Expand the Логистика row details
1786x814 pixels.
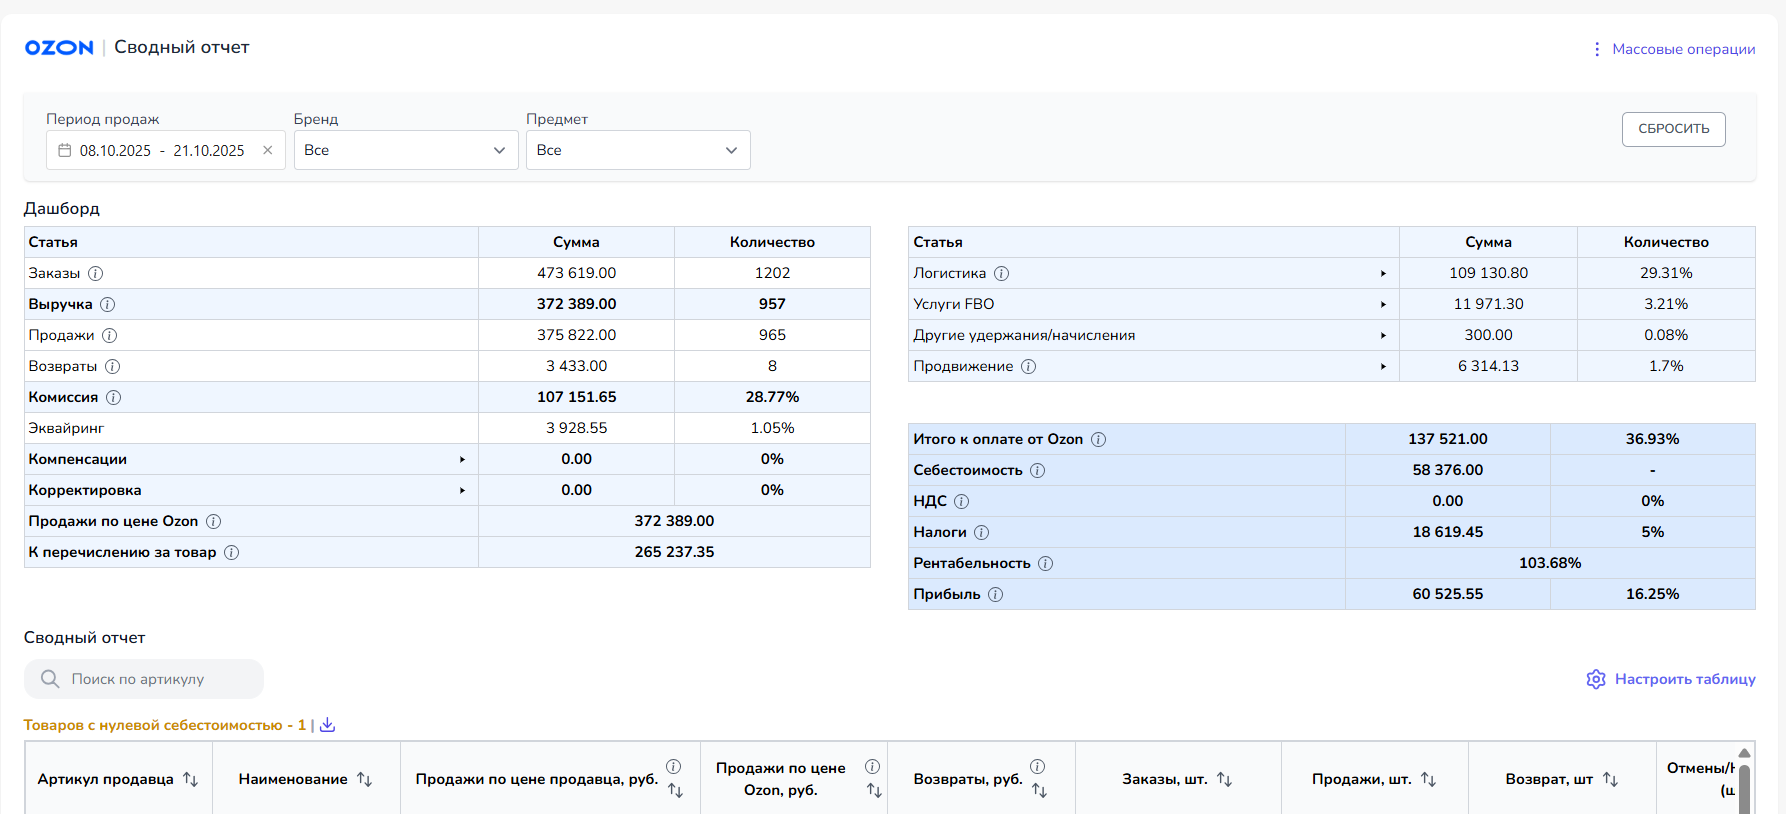click(1383, 273)
